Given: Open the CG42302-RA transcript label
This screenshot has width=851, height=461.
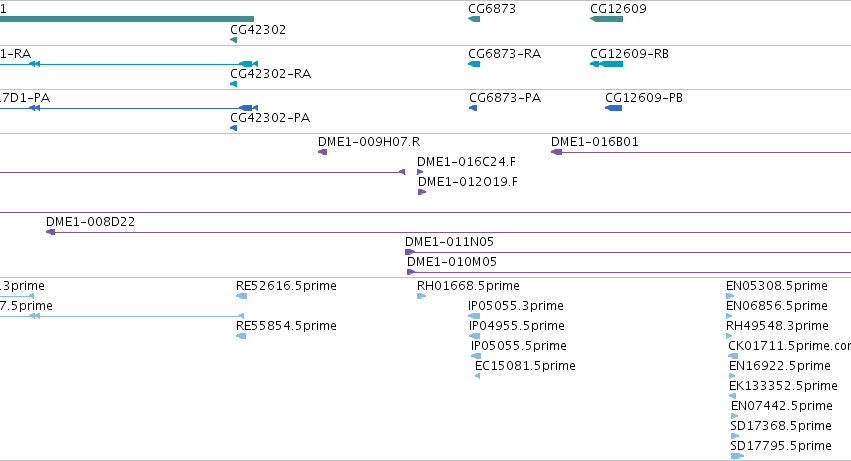Looking at the screenshot, I should click(x=270, y=74).
